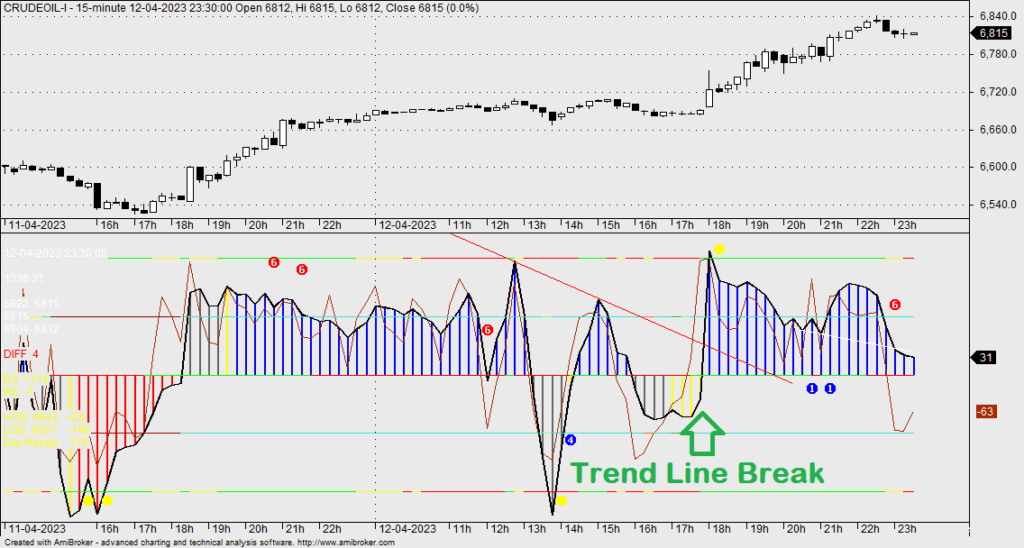Click the 11-04-2023 date on the indicator pane axis
The image size is (1024, 548).
coord(37,528)
